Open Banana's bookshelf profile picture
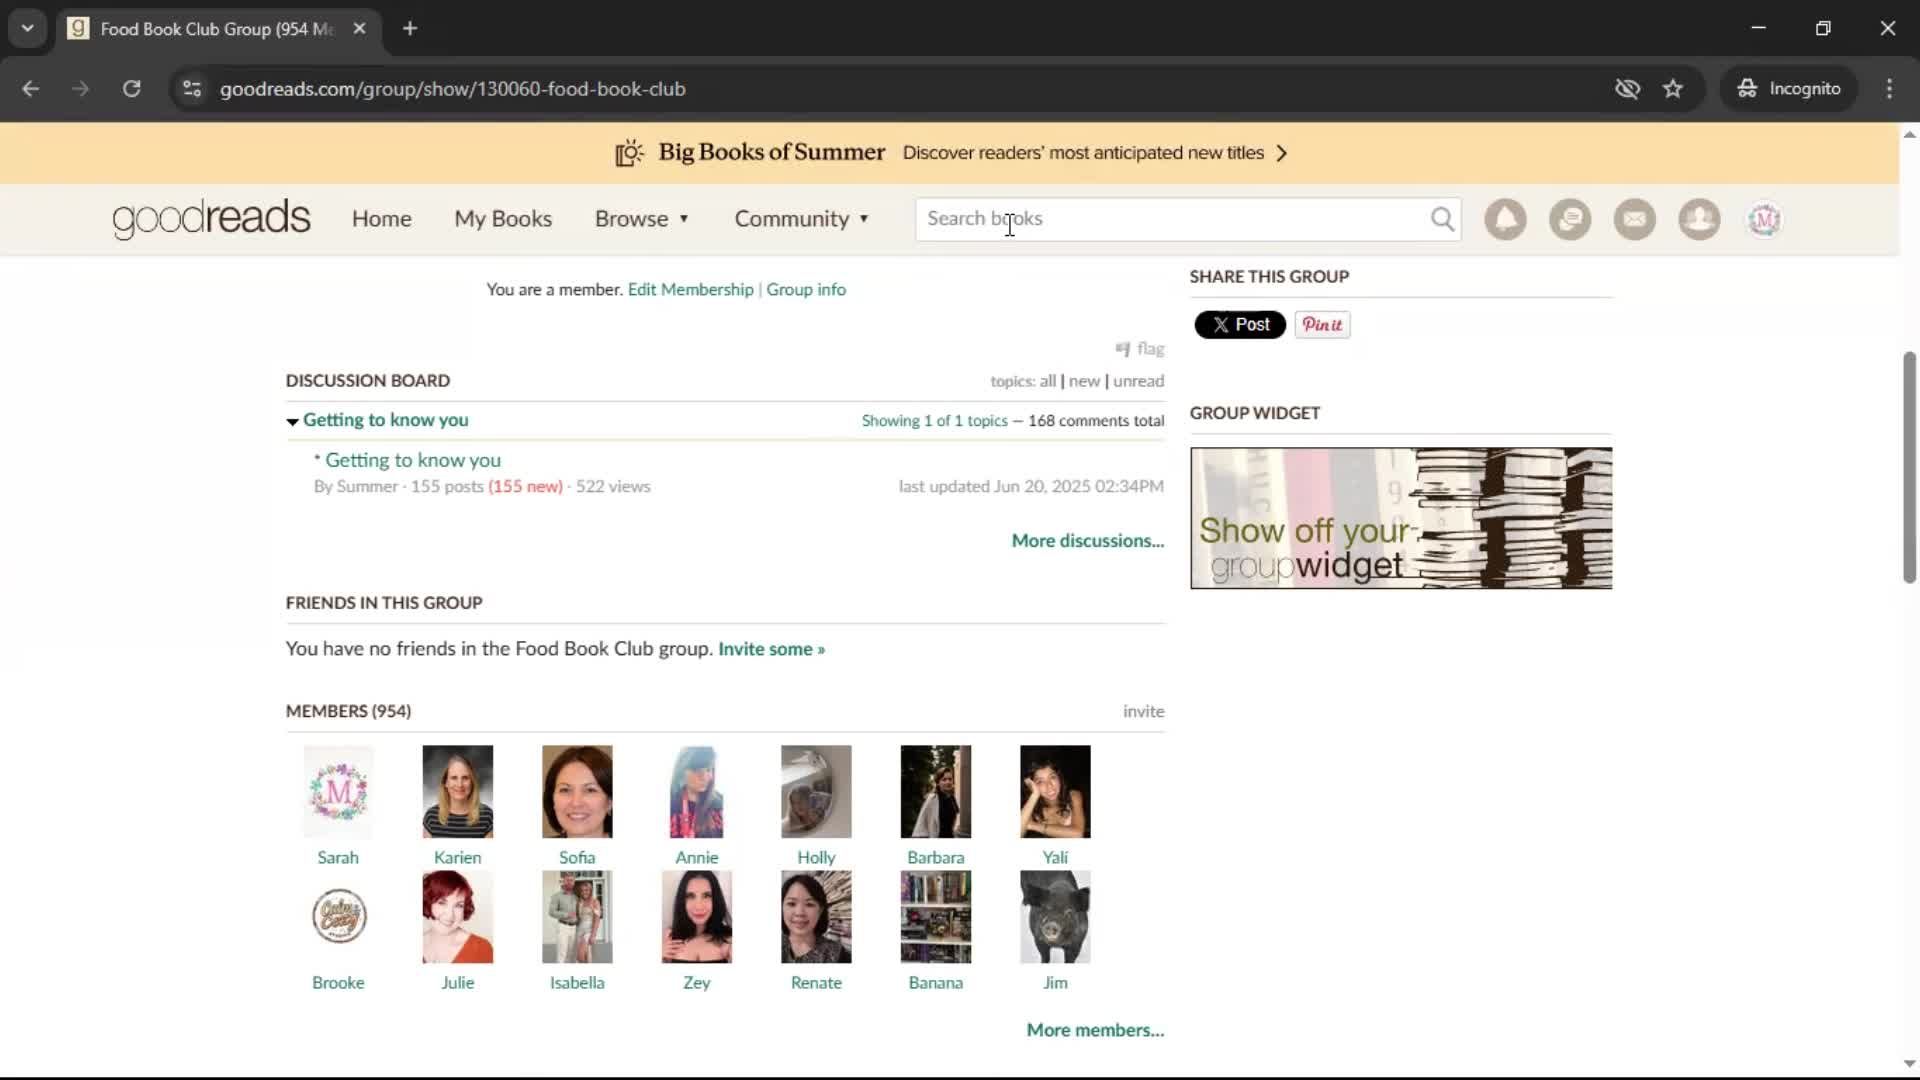The width and height of the screenshot is (1920, 1080). pyautogui.click(x=936, y=916)
